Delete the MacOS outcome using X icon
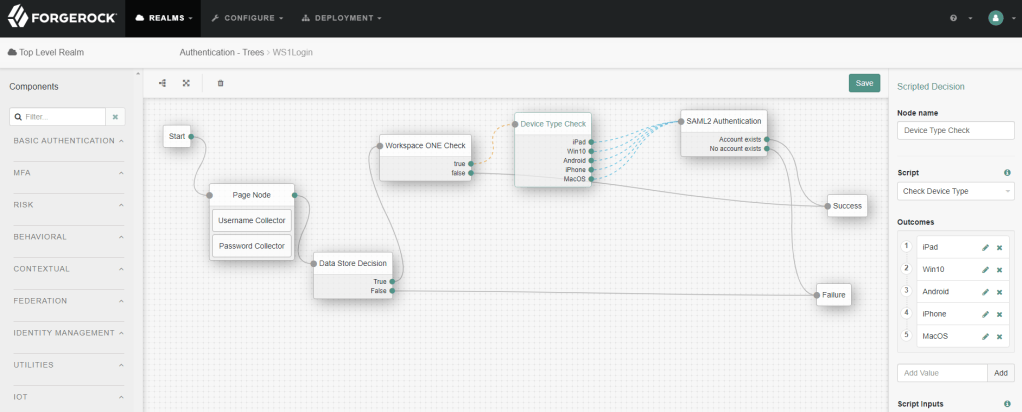 tap(999, 336)
